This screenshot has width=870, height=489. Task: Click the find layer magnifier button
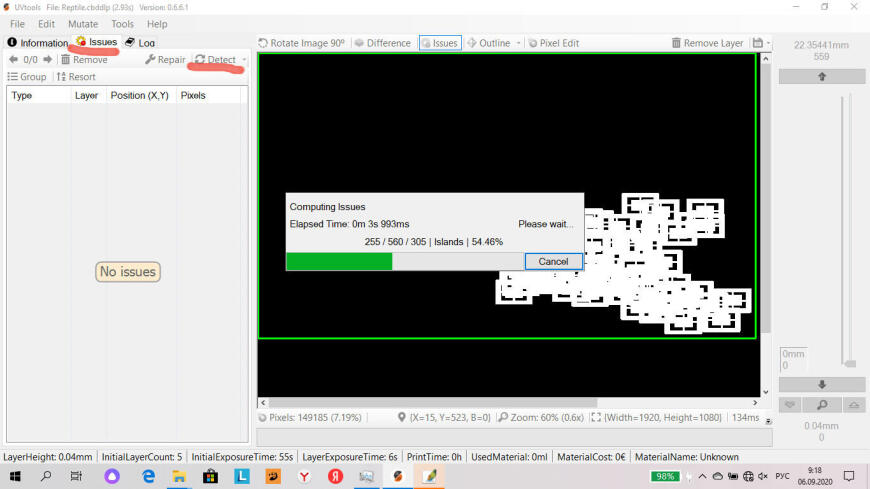pyautogui.click(x=822, y=405)
